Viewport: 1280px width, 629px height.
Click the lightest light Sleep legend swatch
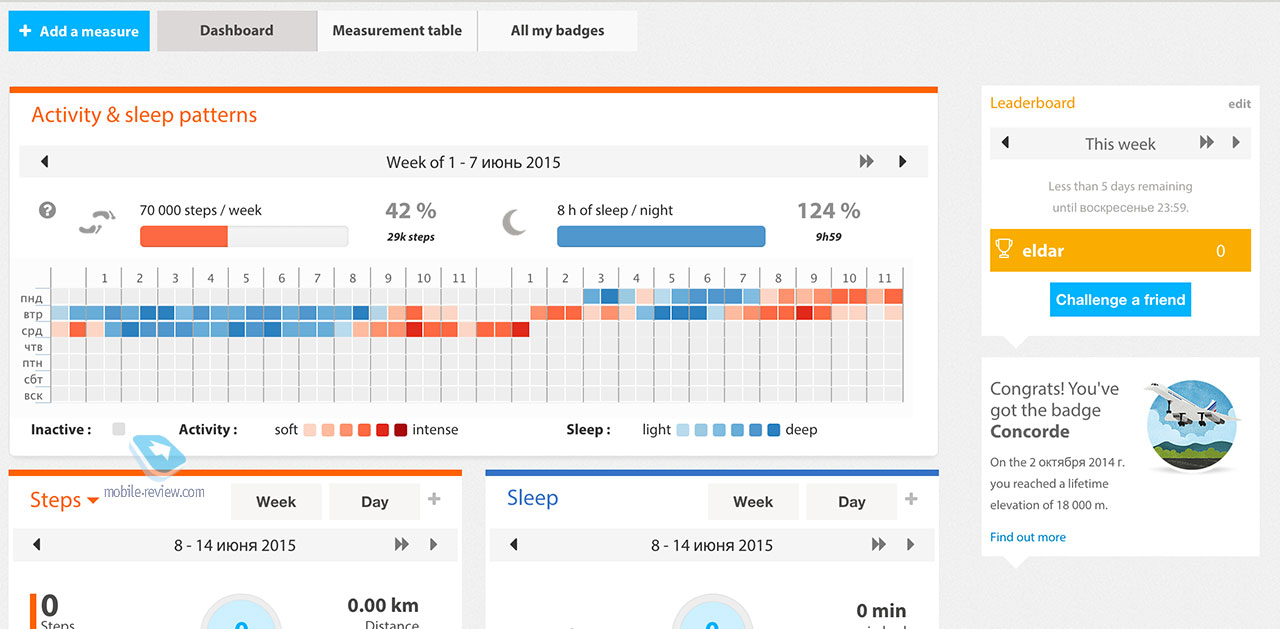(683, 430)
